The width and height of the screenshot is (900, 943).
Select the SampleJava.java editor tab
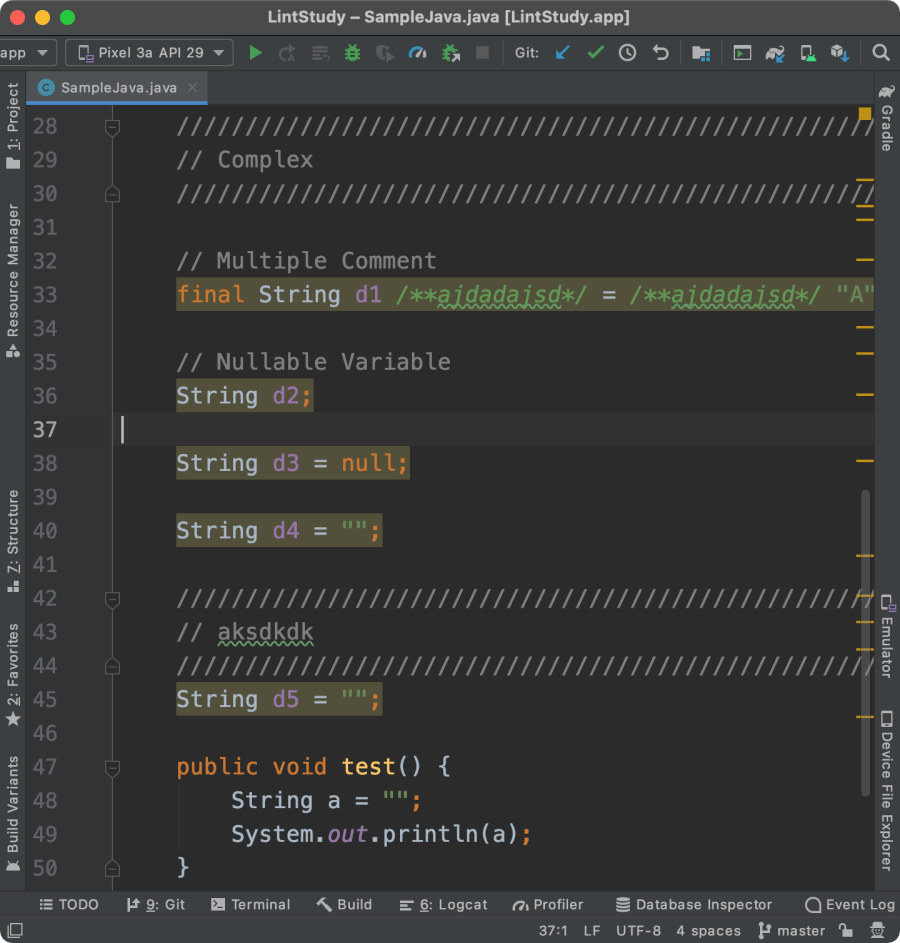pos(118,88)
